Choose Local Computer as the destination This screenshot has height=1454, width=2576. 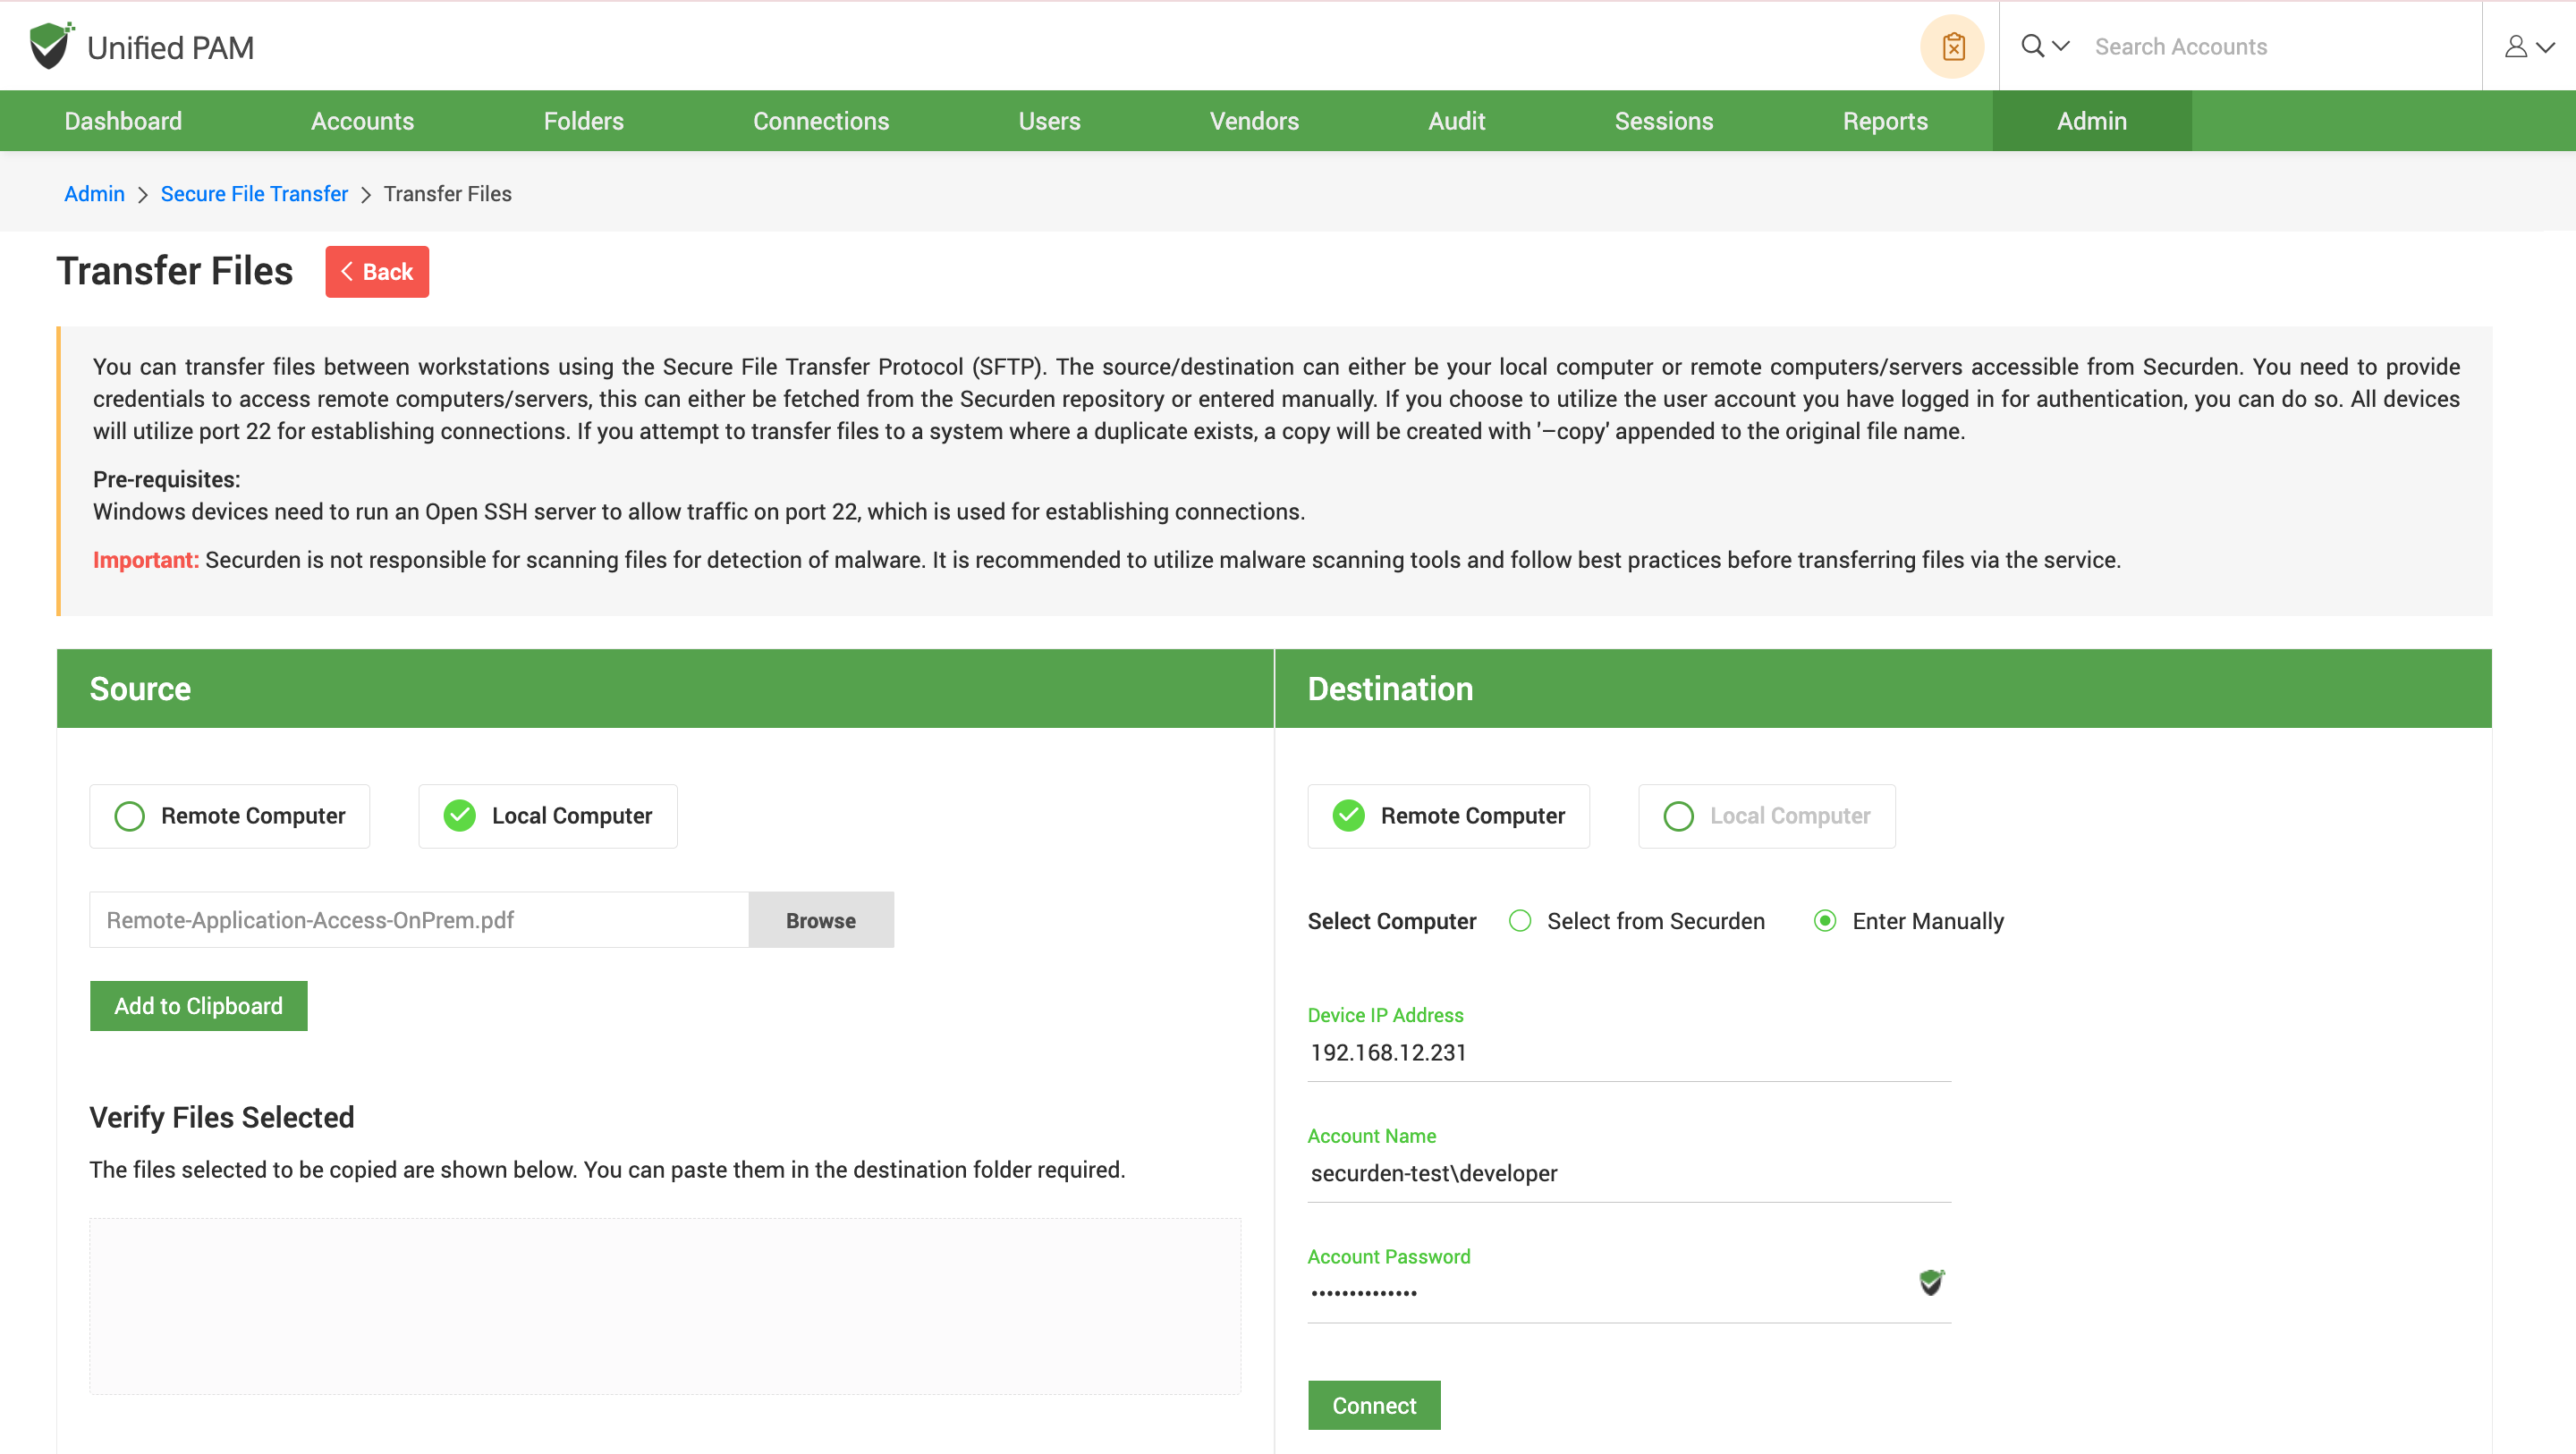(x=1678, y=816)
